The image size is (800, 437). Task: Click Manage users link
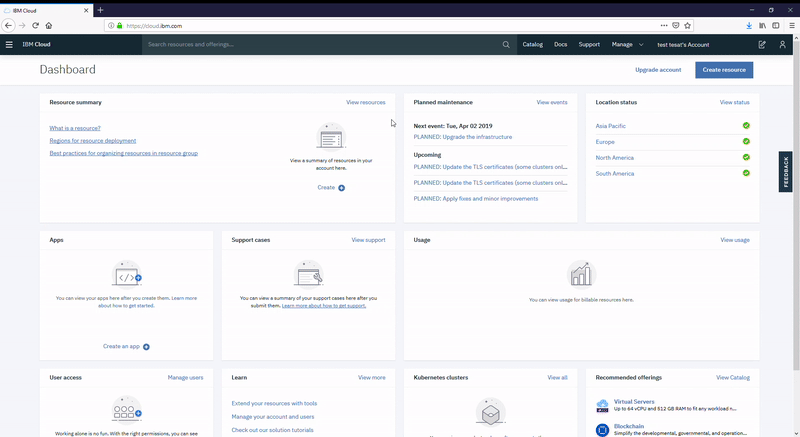[185, 378]
